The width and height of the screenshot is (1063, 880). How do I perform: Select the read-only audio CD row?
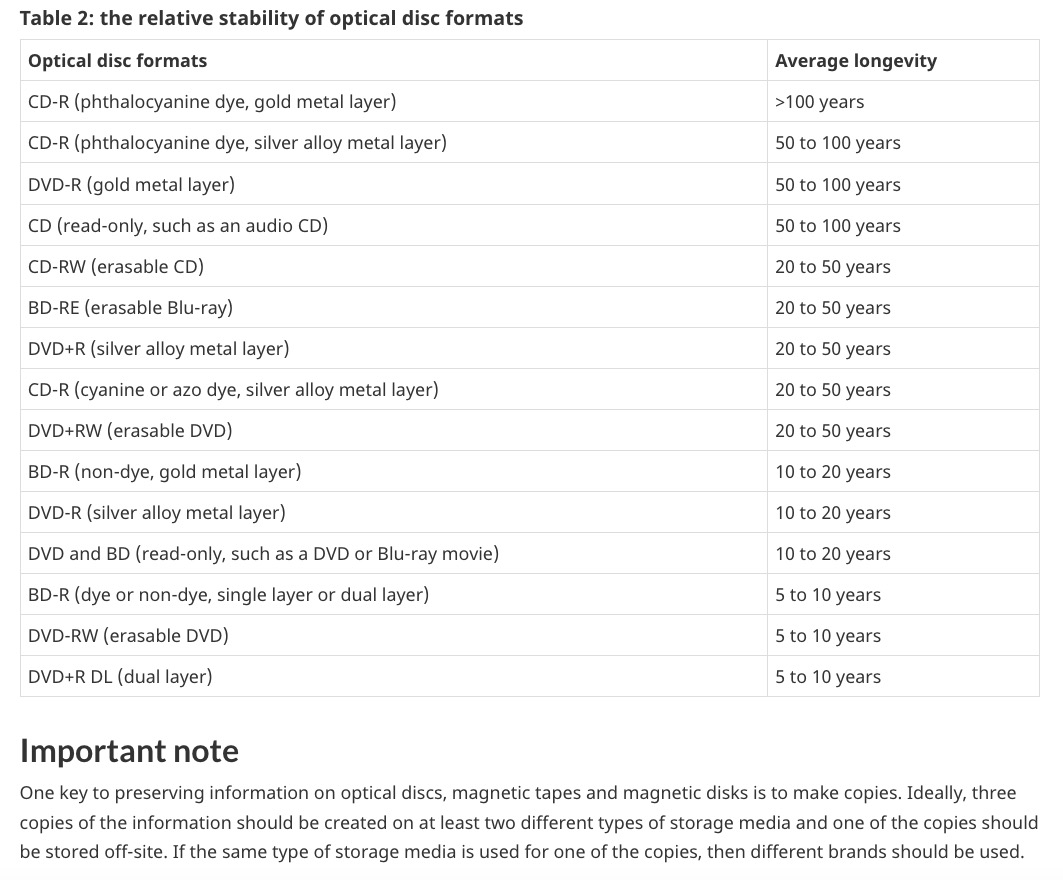point(529,226)
